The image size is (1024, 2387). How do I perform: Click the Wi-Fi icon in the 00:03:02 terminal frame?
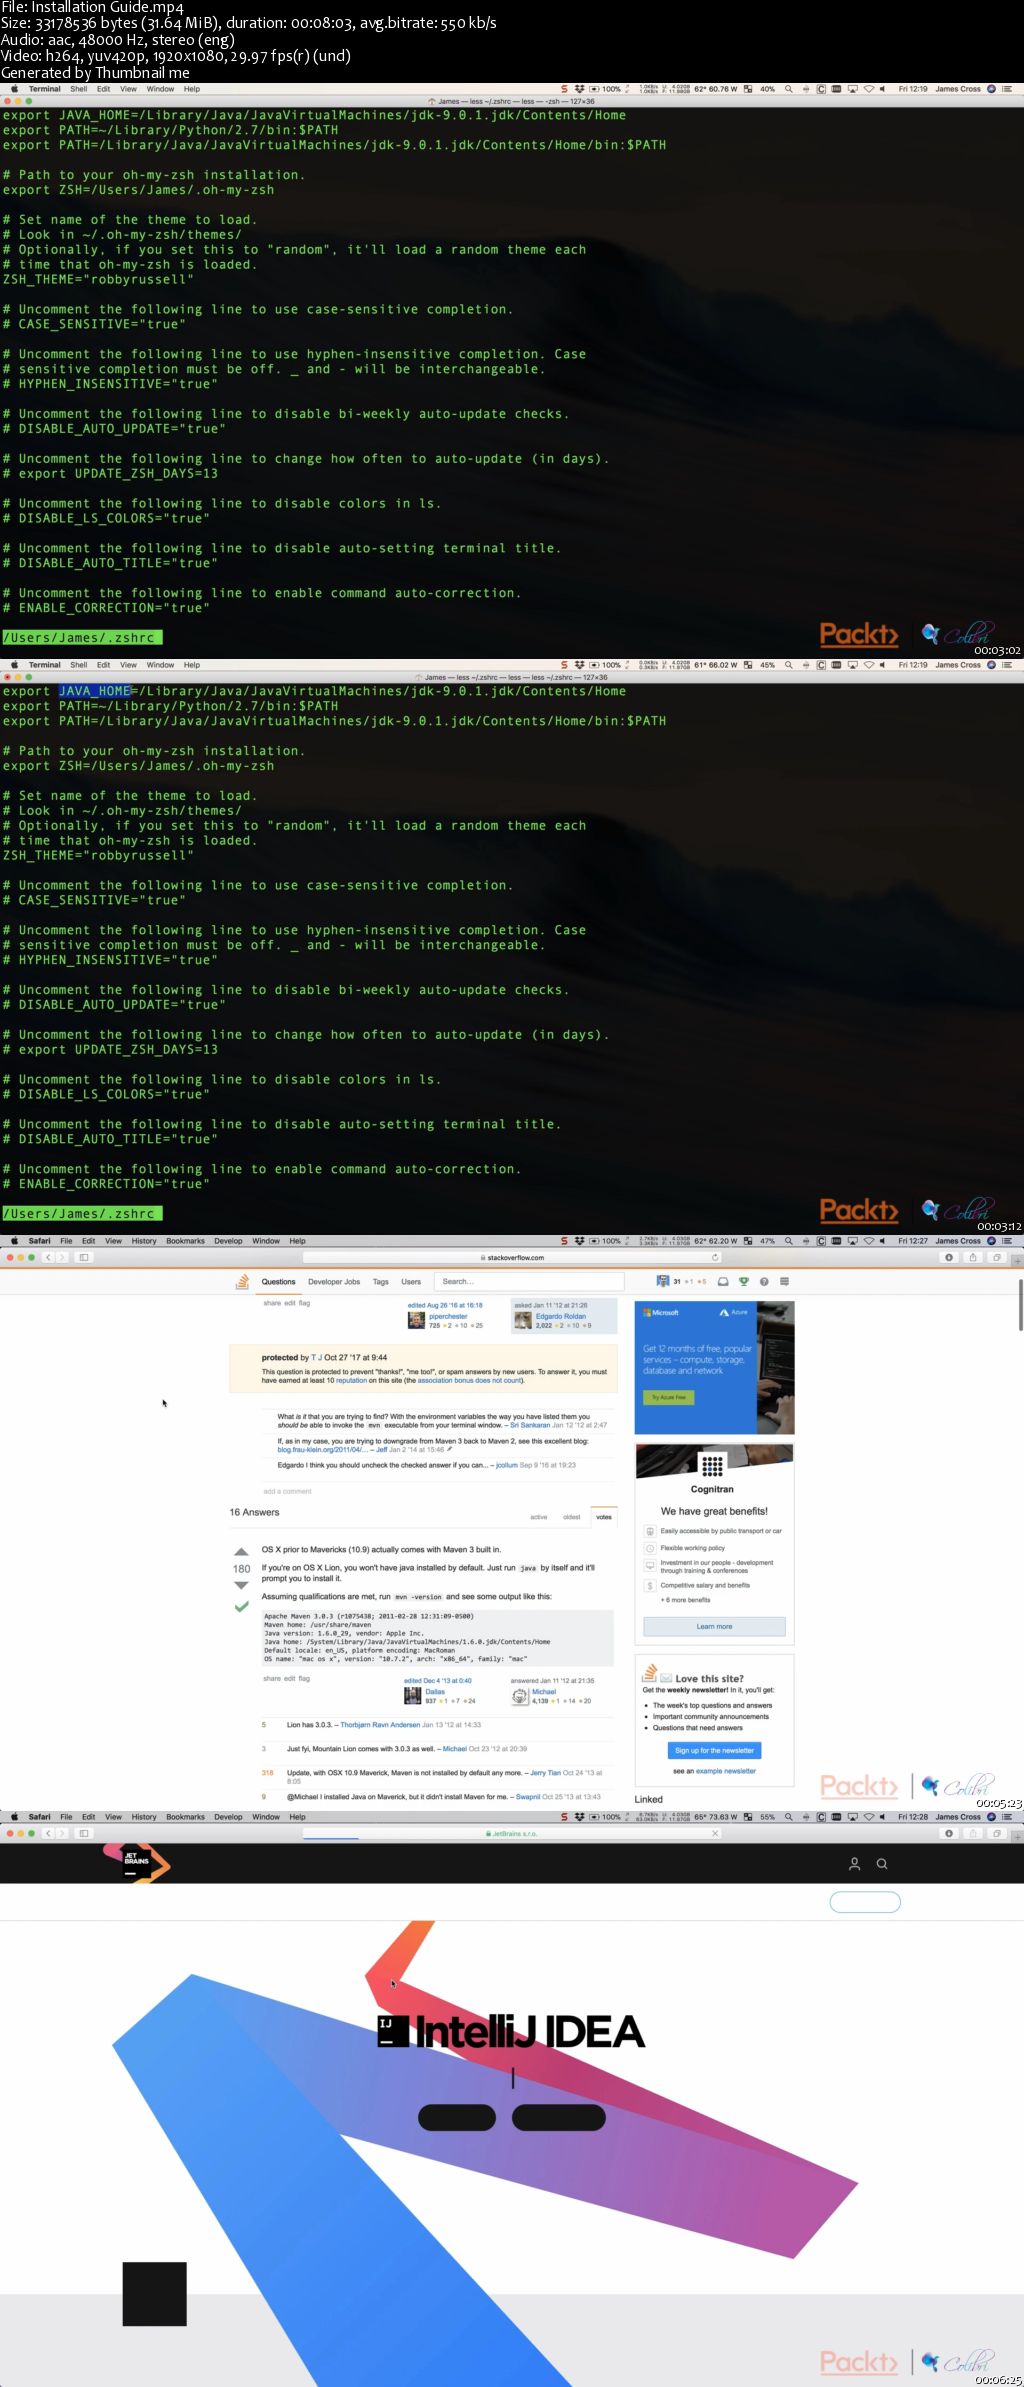pos(869,89)
